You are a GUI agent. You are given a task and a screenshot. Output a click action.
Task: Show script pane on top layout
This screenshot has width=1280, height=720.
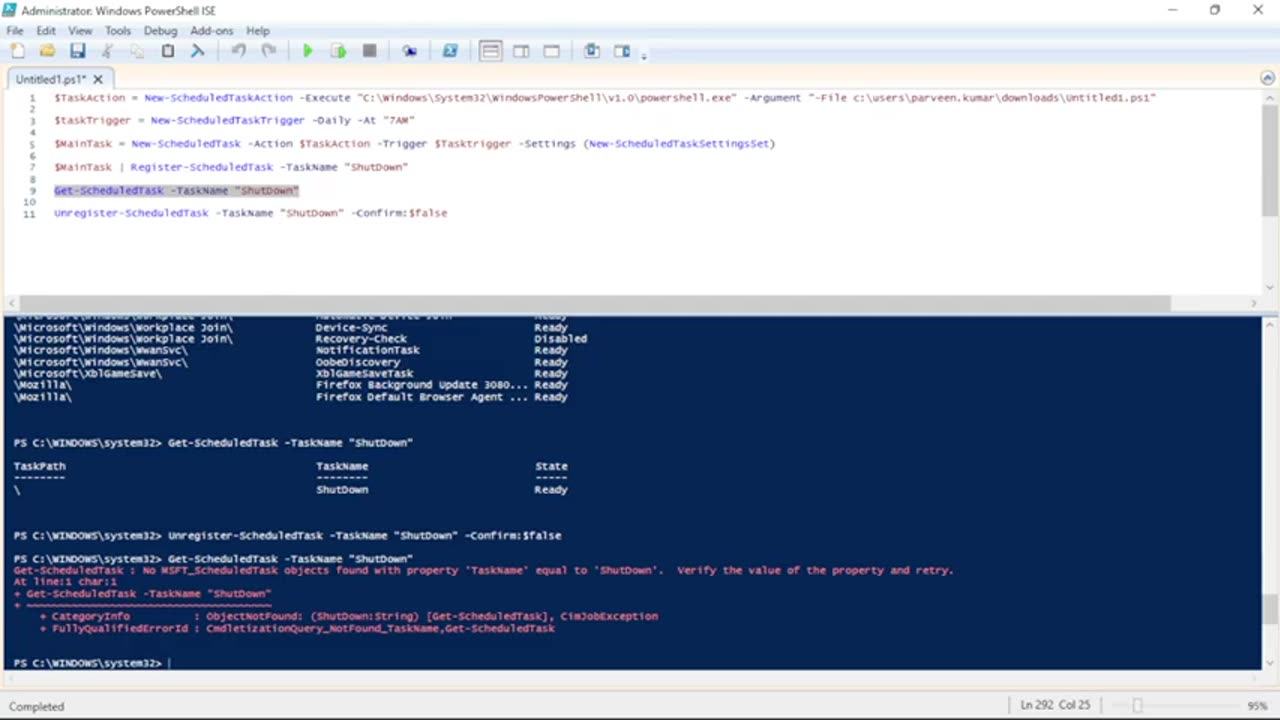[x=490, y=51]
